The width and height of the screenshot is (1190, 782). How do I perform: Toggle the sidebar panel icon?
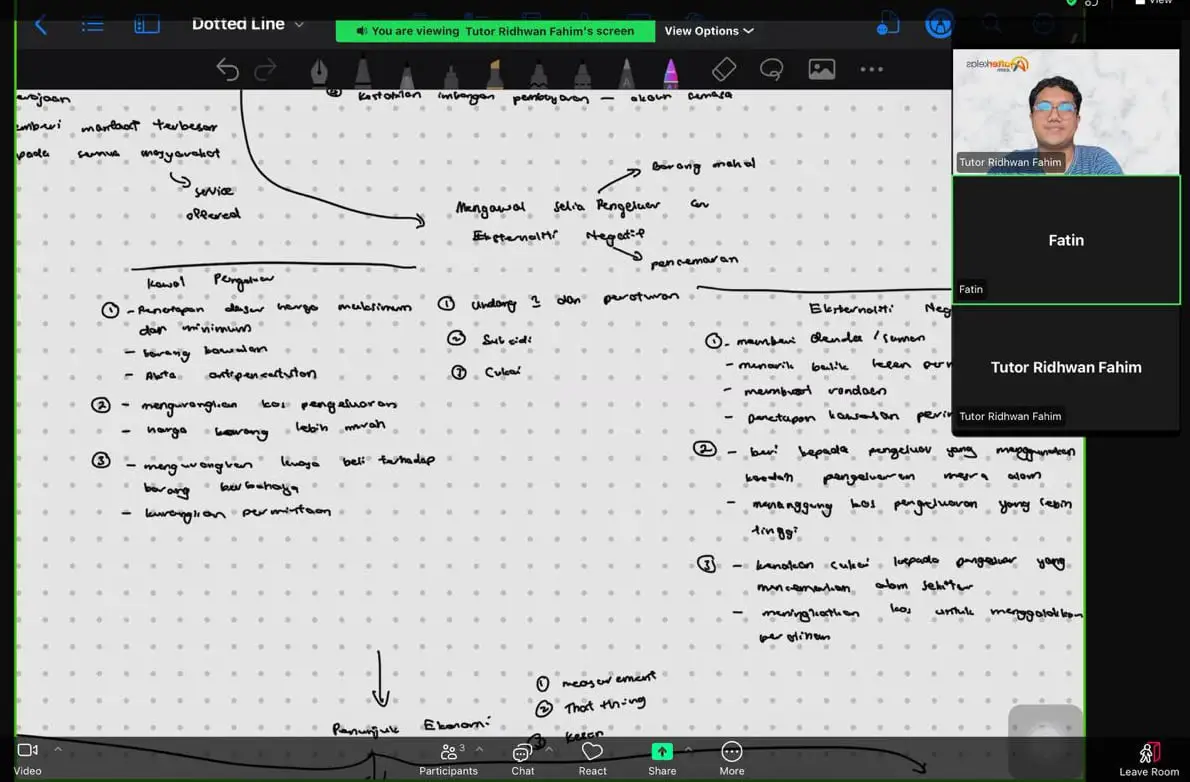point(146,25)
